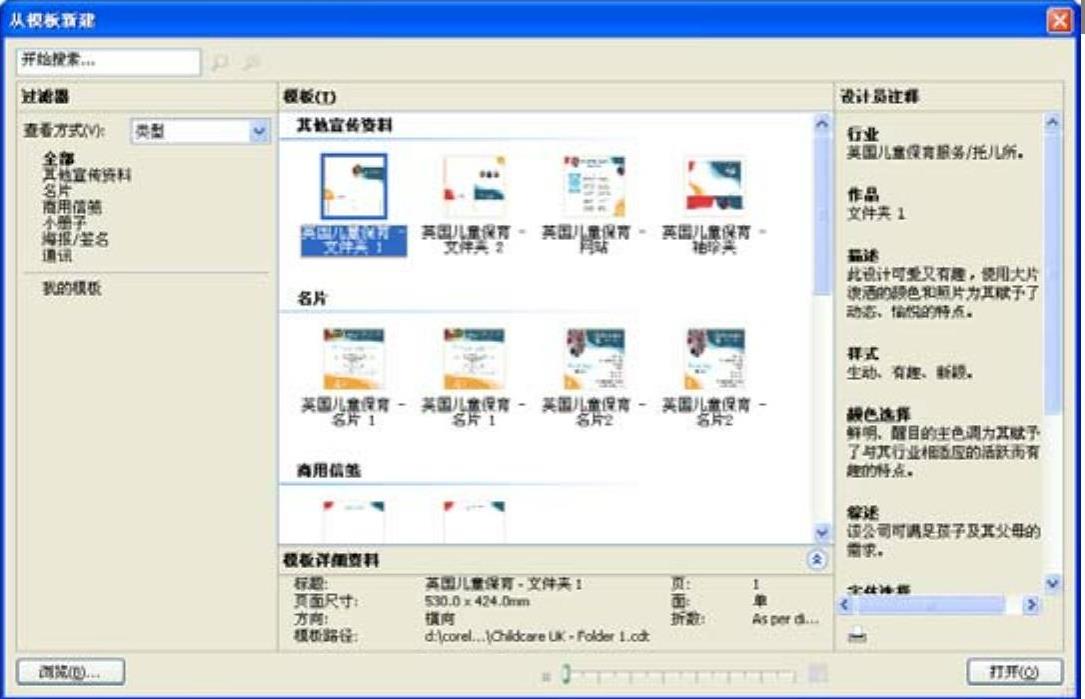The image size is (1085, 699).
Task: Click in the 开始搜索 search field
Action: pos(109,61)
